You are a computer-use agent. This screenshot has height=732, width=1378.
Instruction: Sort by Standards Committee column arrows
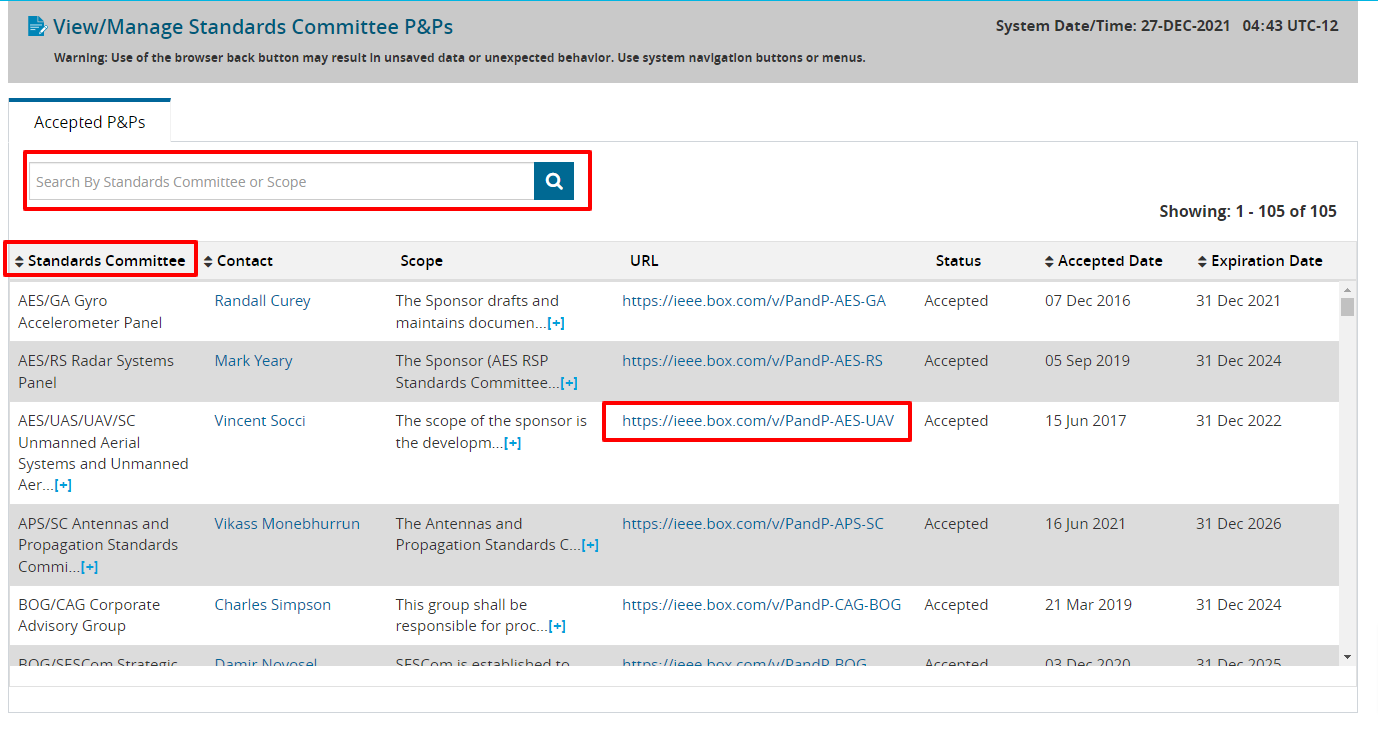point(19,261)
